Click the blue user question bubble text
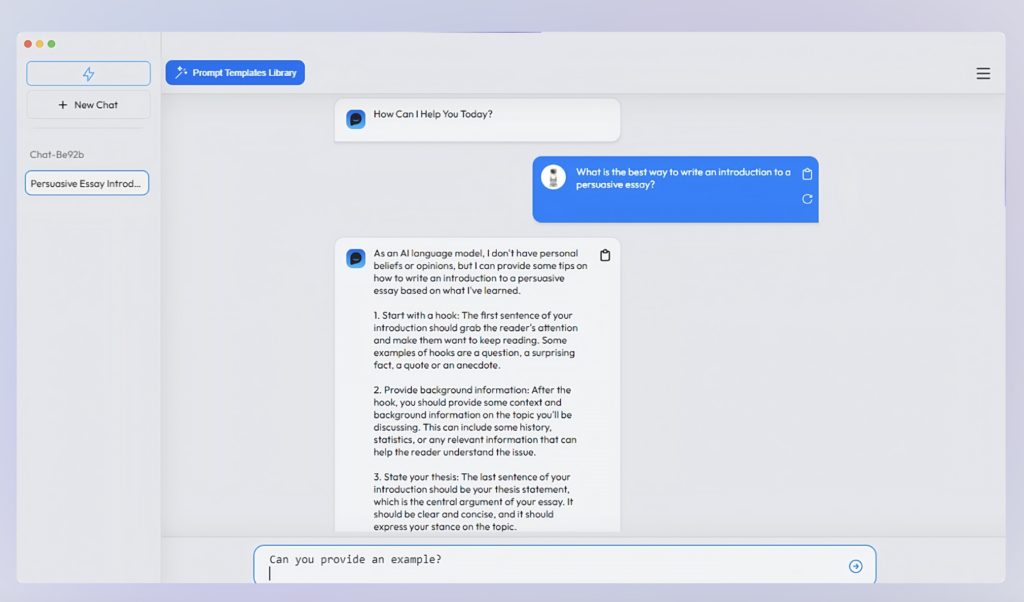The image size is (1024, 602). [682, 178]
